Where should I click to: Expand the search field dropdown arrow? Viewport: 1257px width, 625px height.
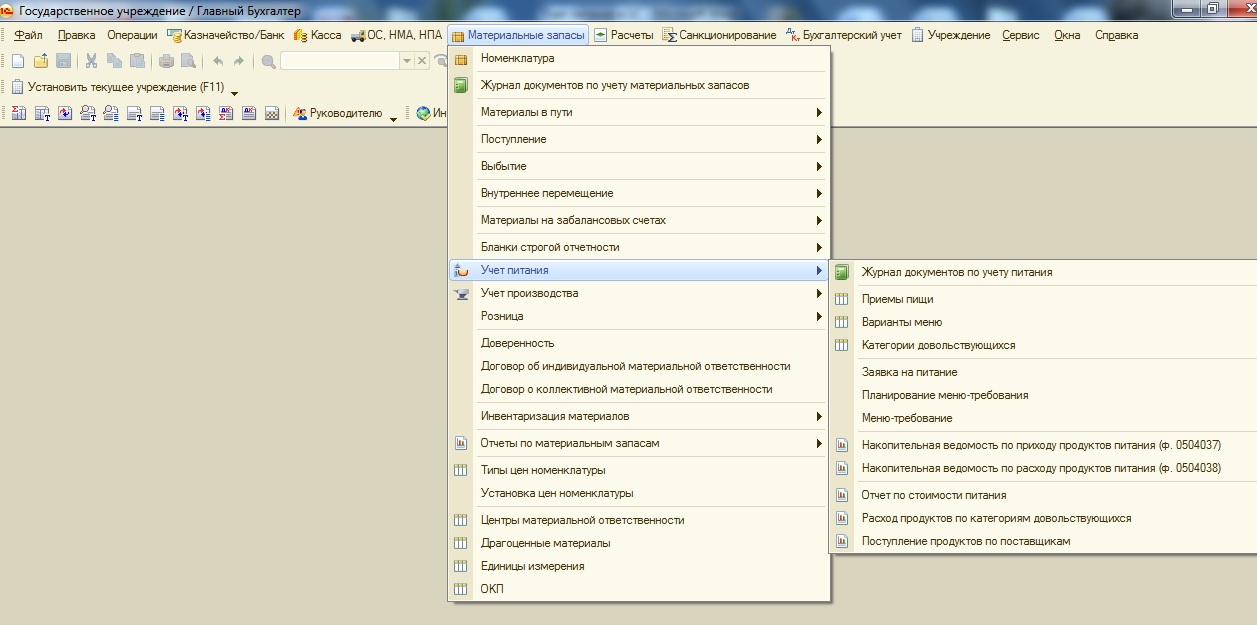pos(406,61)
